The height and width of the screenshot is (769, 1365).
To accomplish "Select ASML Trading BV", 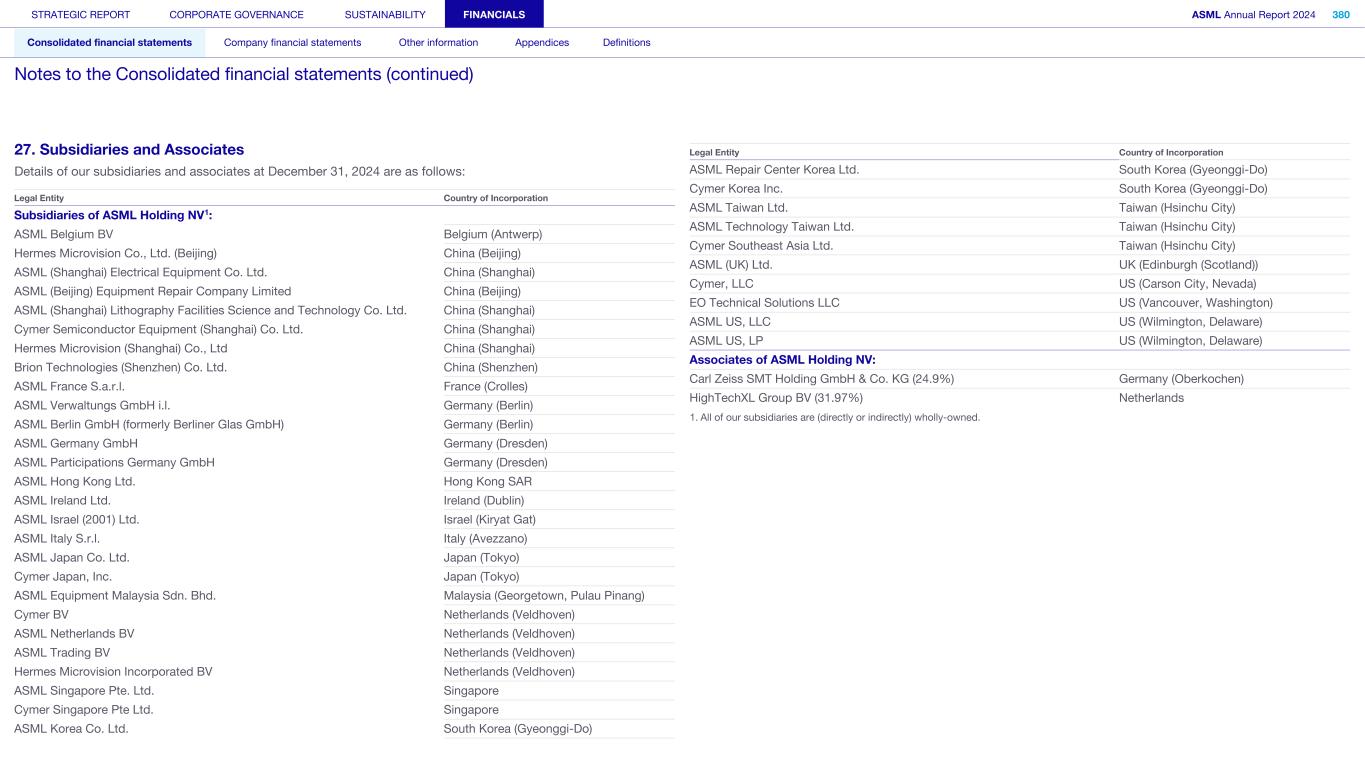I will 62,652.
